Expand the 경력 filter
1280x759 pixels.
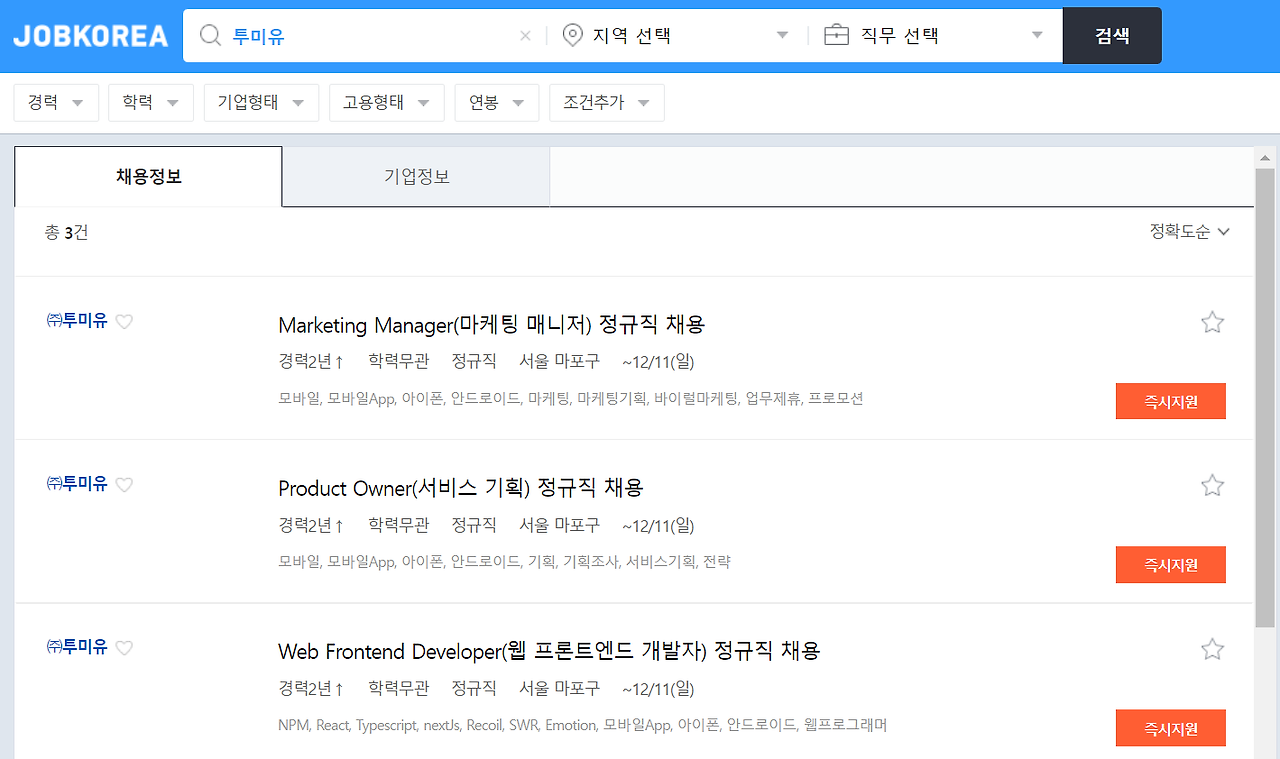(56, 102)
